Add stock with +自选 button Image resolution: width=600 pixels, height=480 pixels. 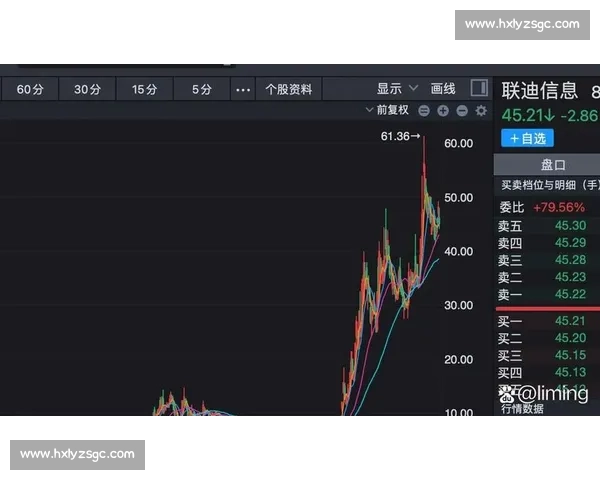[527, 138]
